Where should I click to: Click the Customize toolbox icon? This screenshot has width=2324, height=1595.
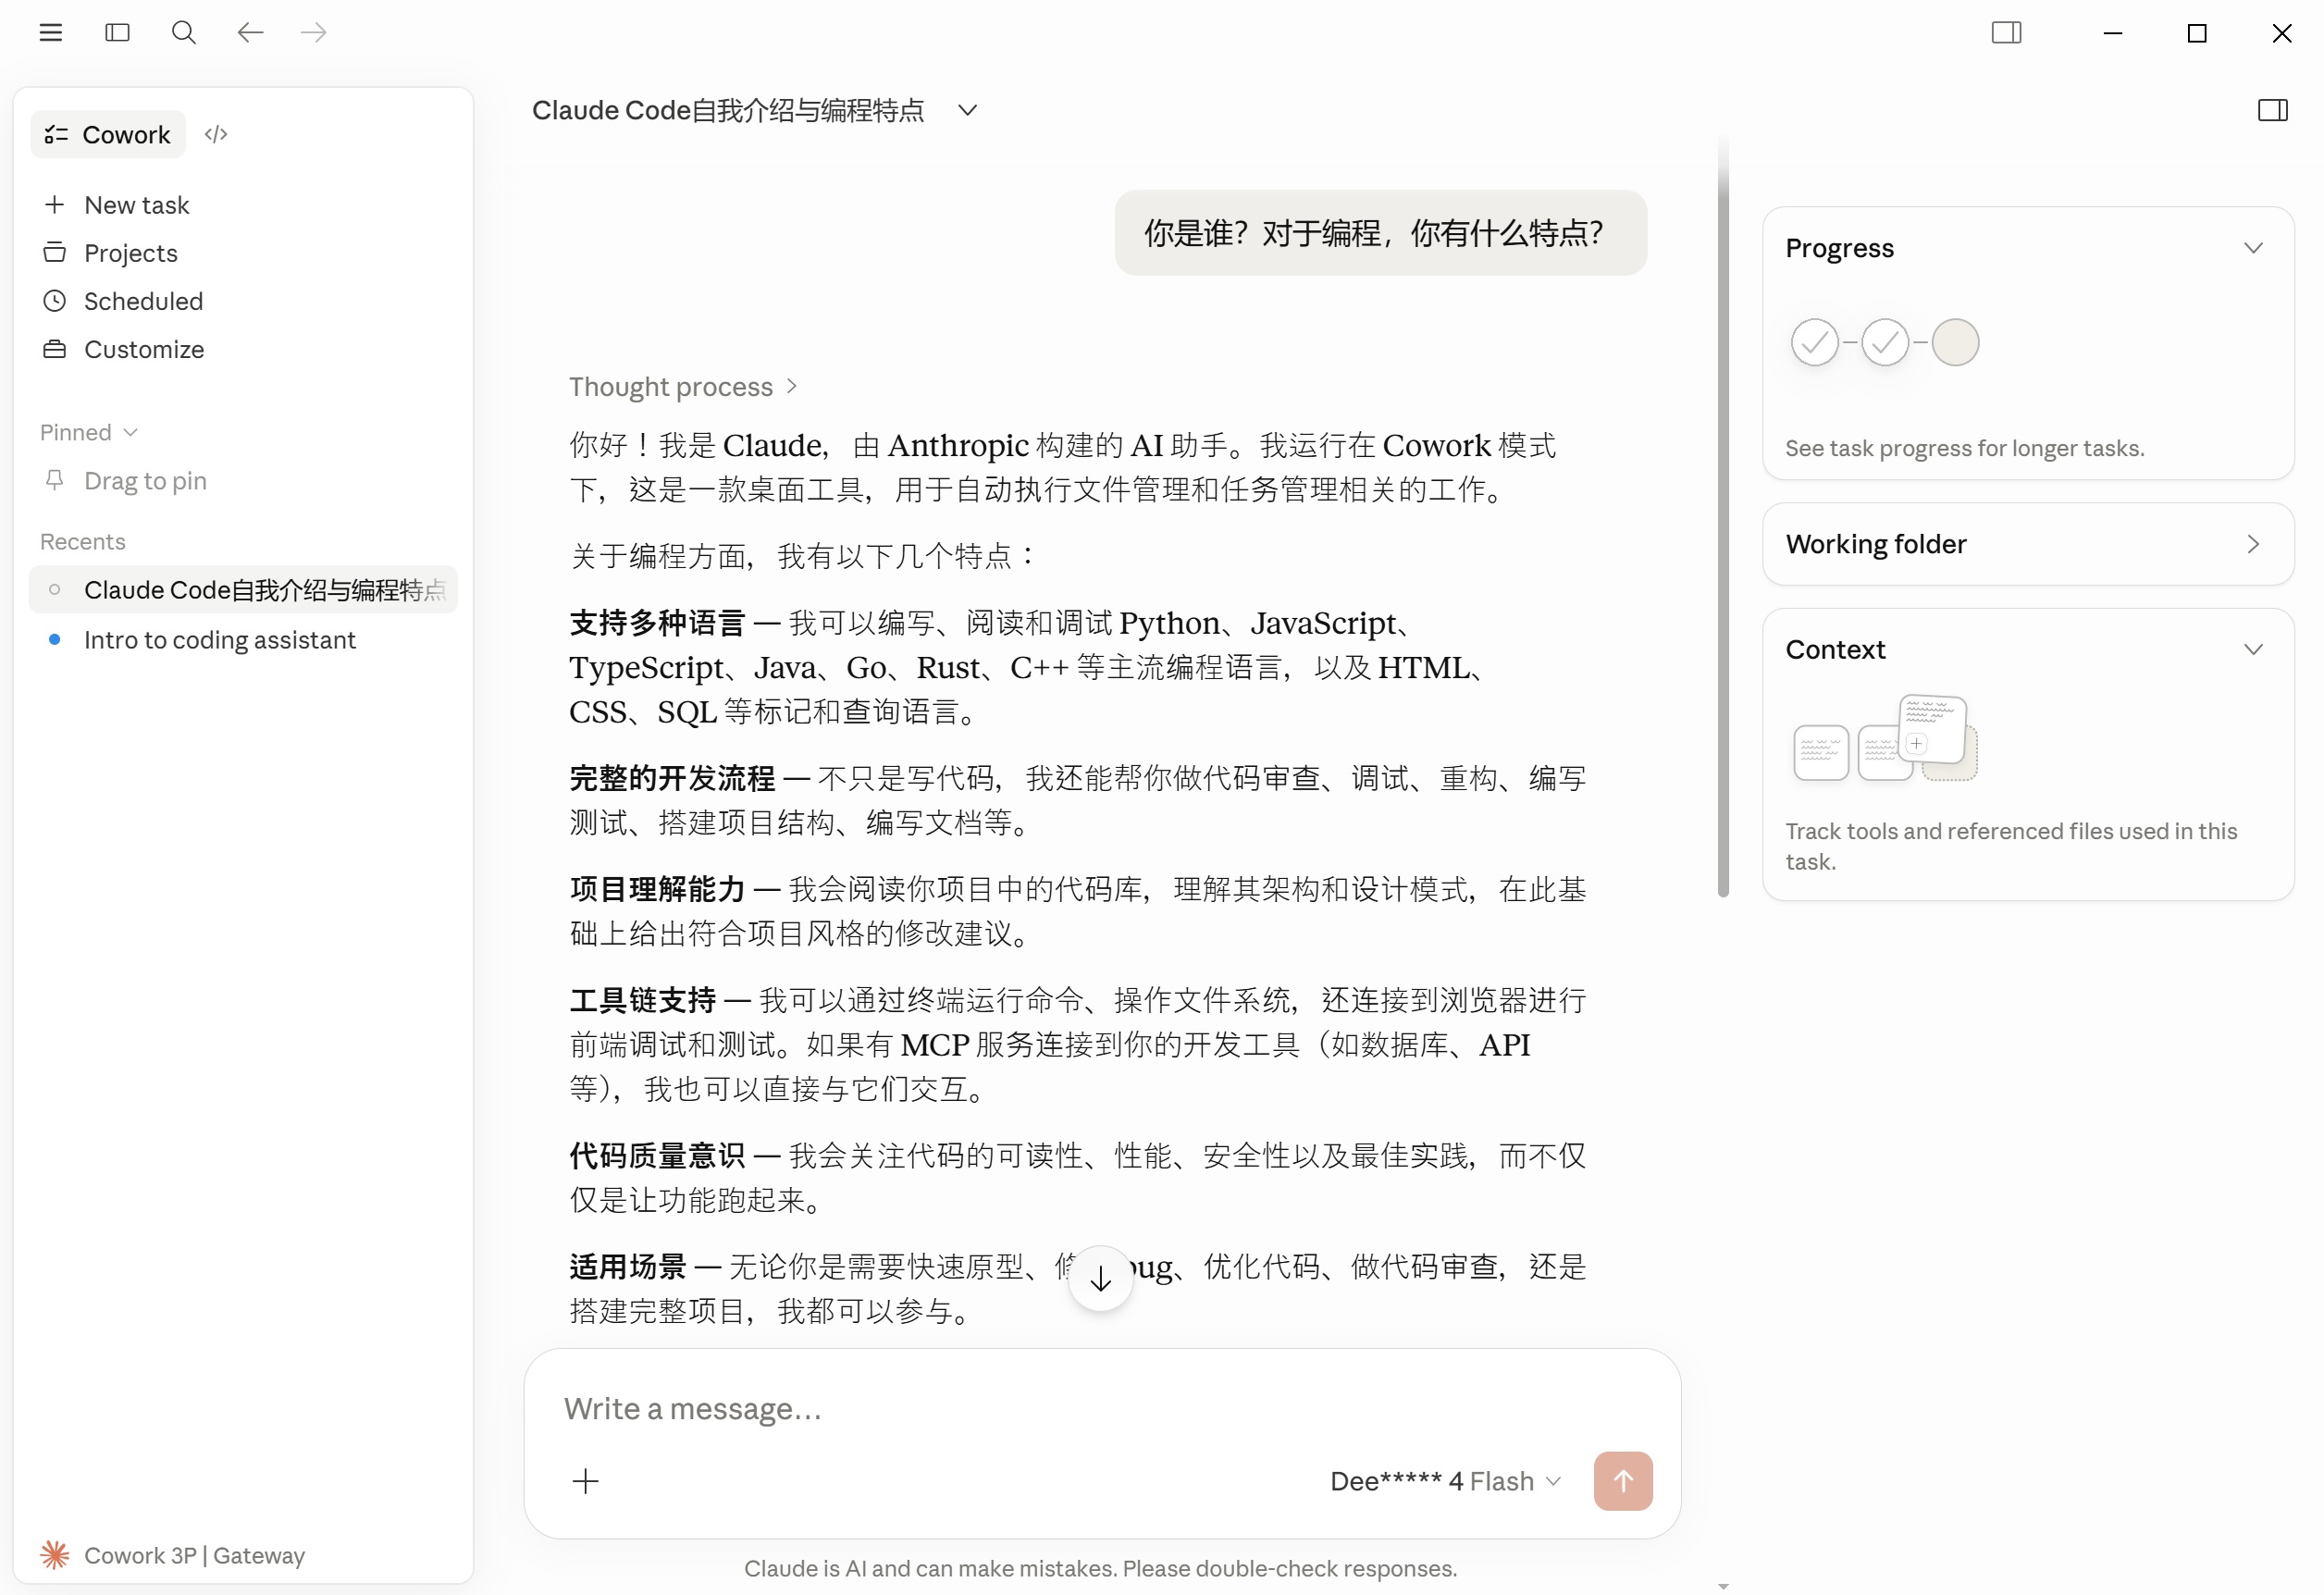(x=55, y=349)
